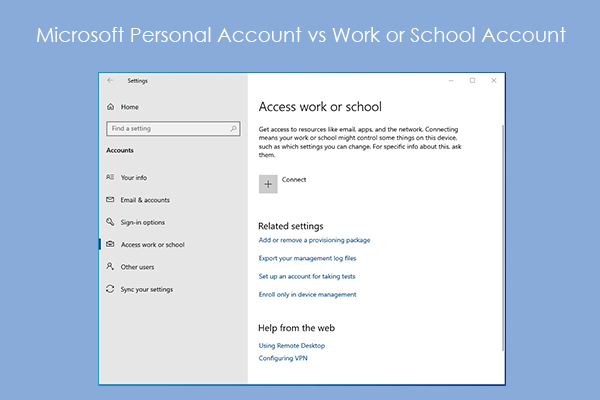Select Sign-in options
600x400 pixels.
point(143,222)
